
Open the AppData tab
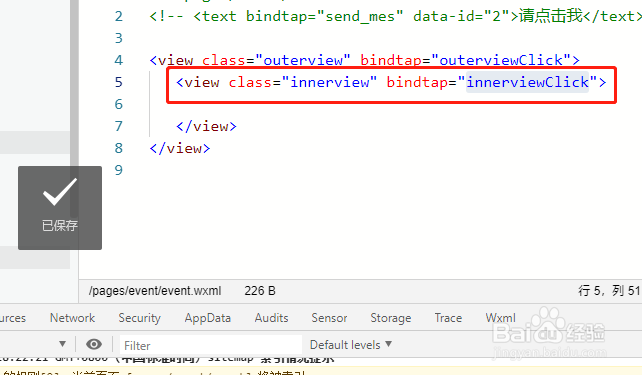tap(208, 318)
